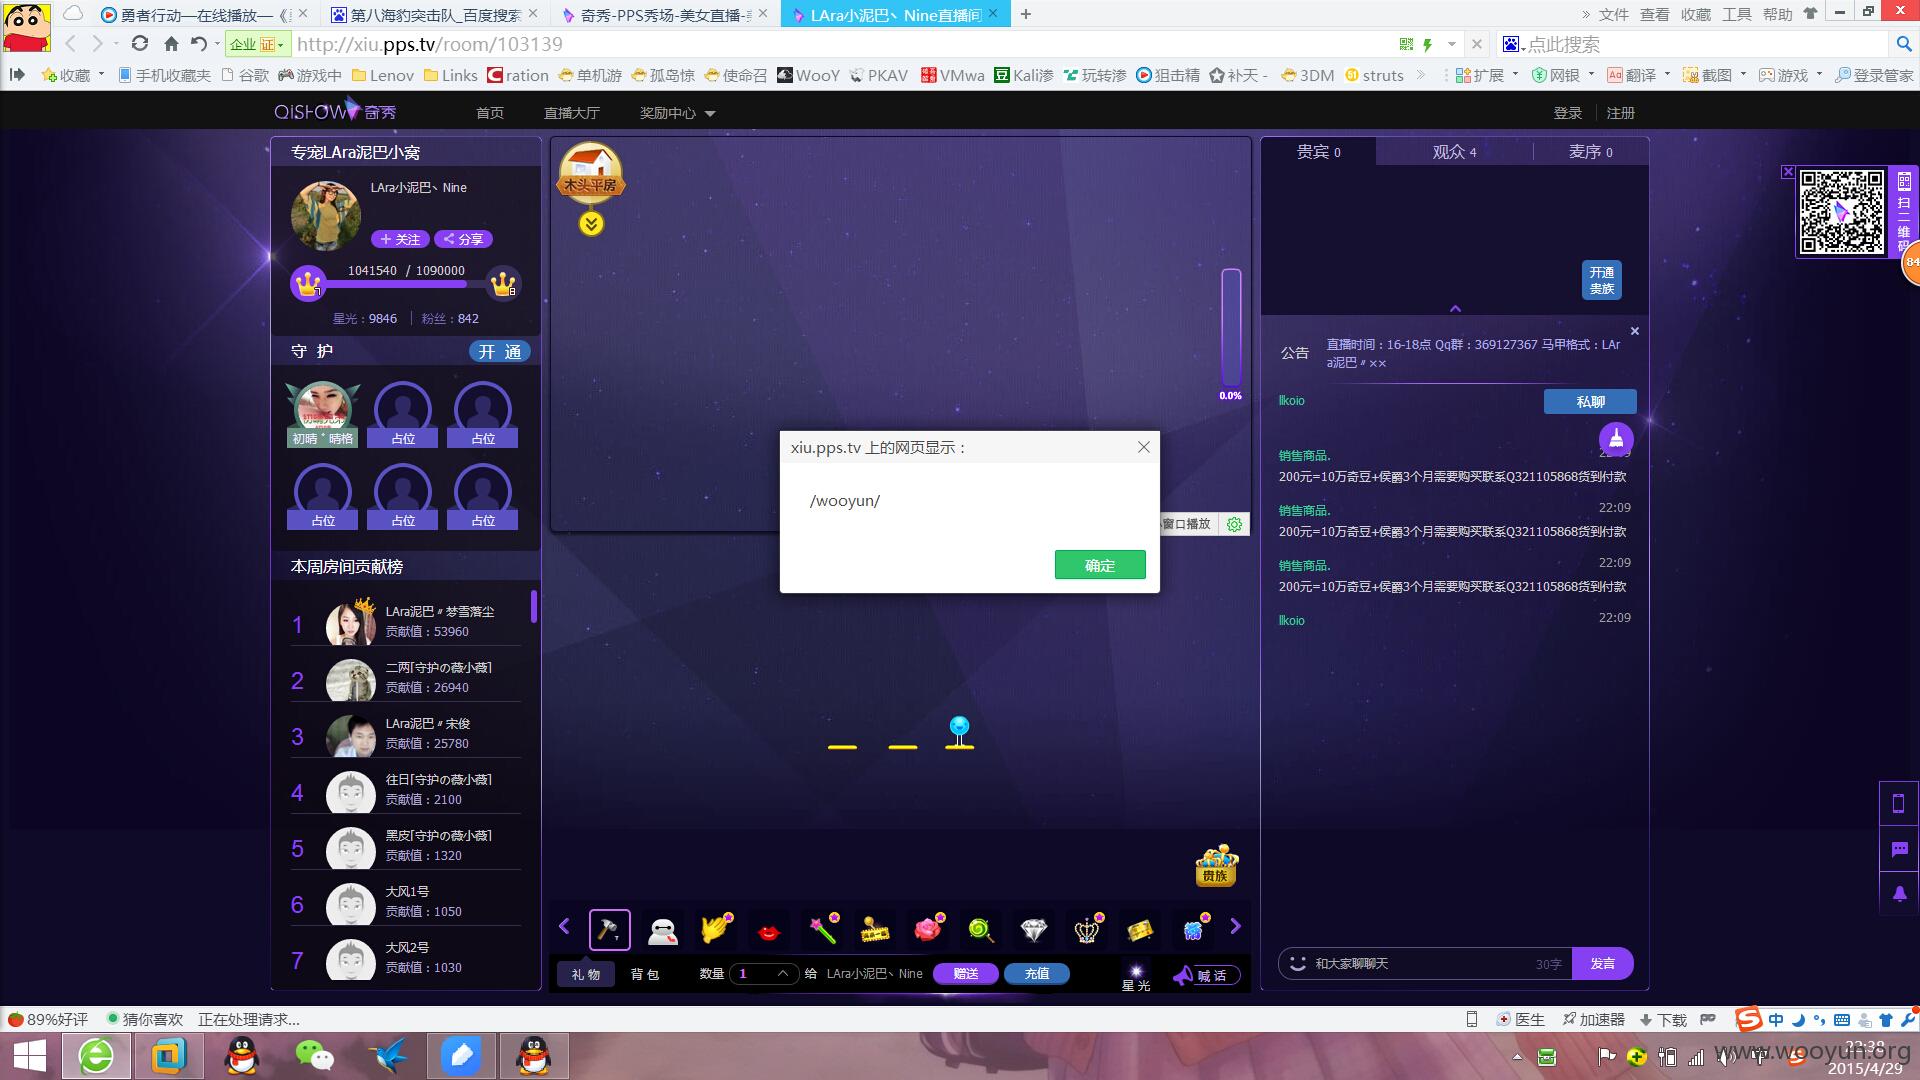The height and width of the screenshot is (1080, 1920).
Task: Click the purple broom clear-chat icon
Action: [1616, 439]
